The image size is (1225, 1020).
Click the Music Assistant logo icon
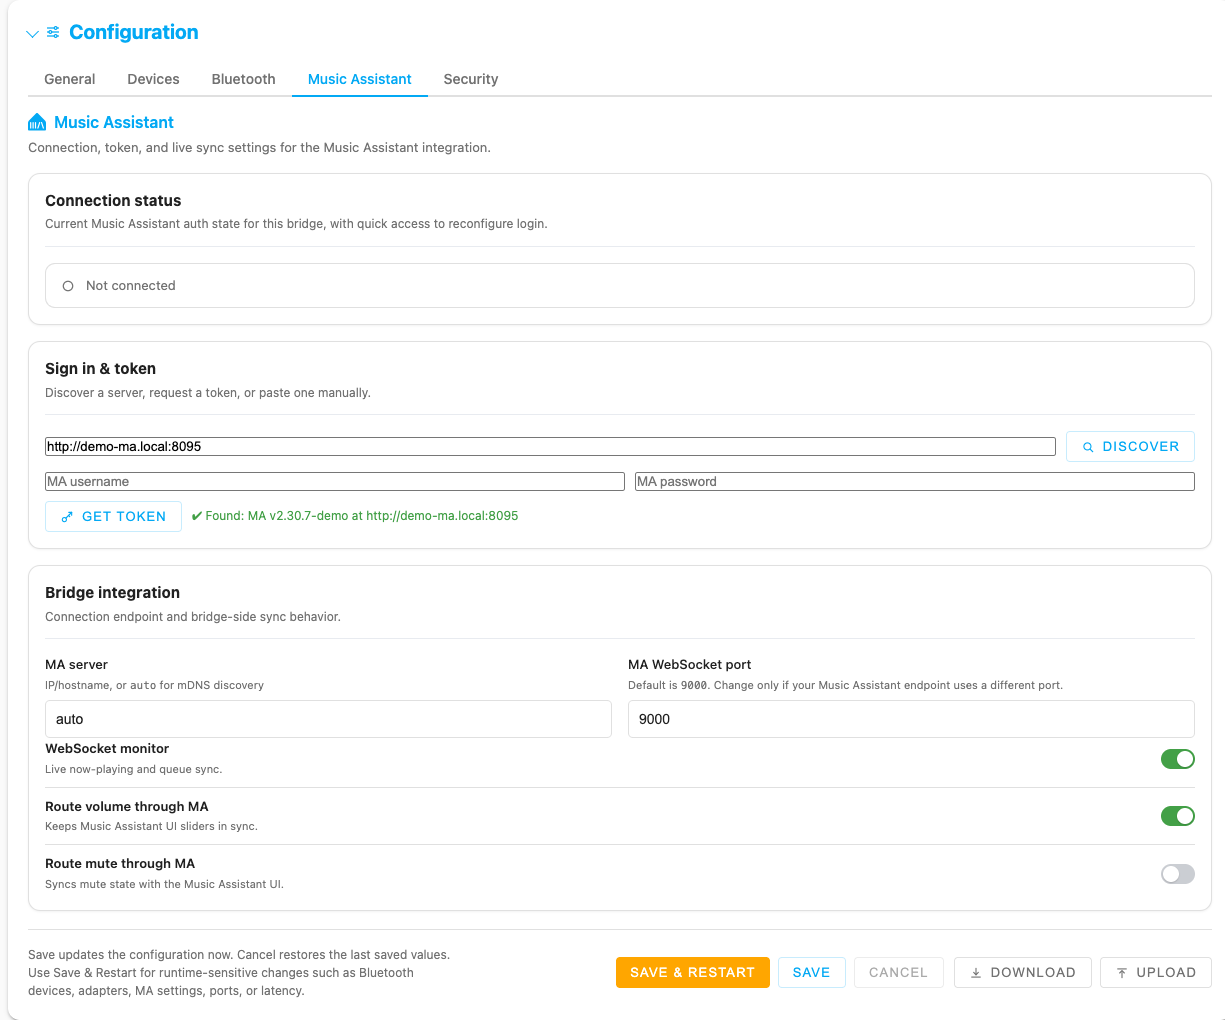pyautogui.click(x=37, y=122)
